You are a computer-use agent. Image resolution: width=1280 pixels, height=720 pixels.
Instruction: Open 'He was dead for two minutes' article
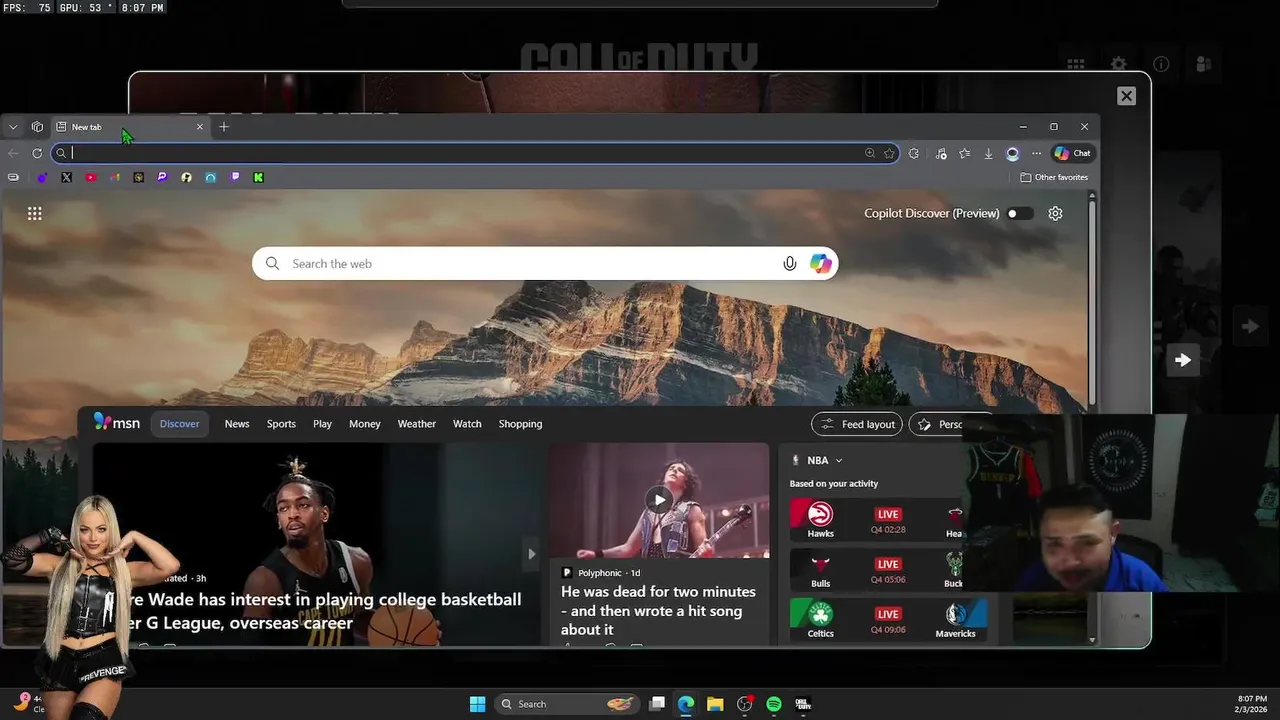click(659, 610)
